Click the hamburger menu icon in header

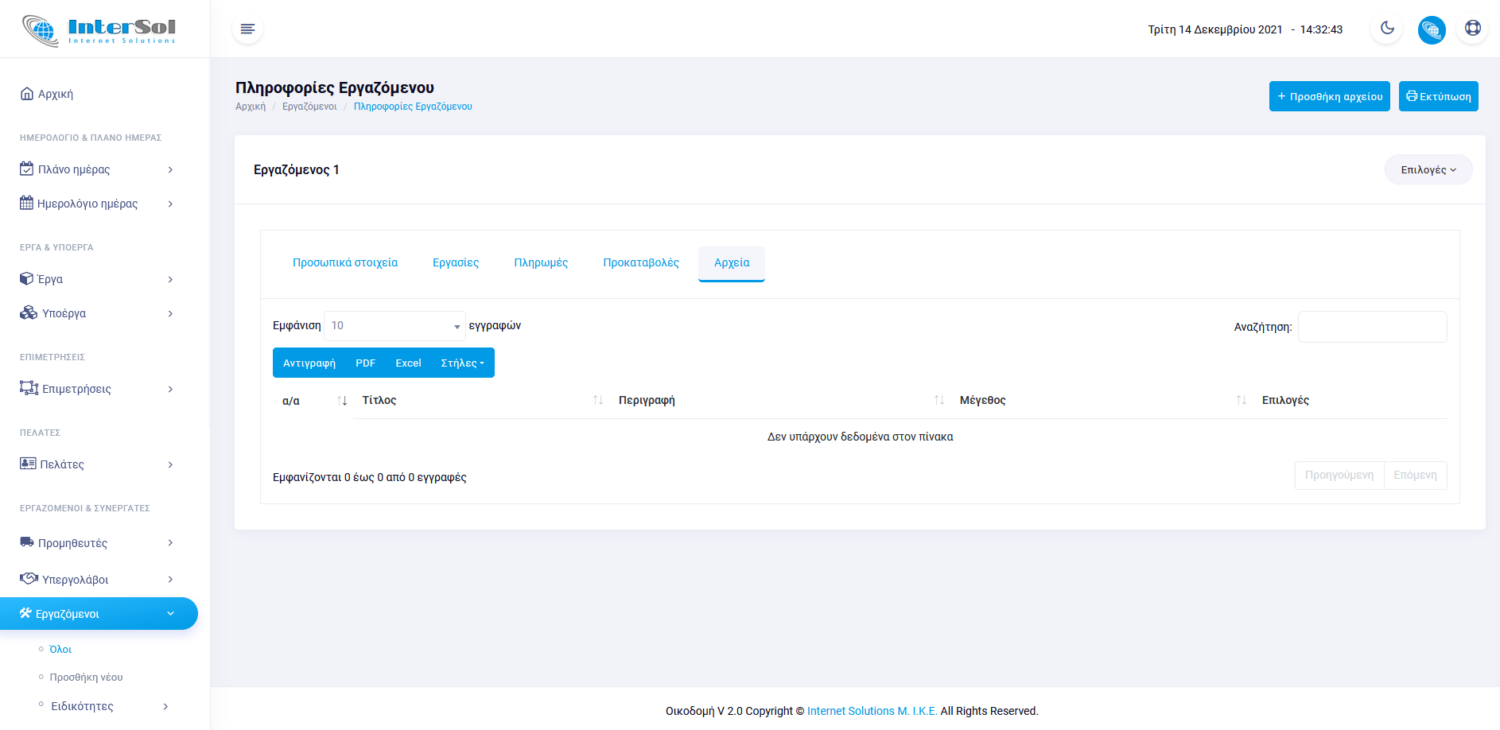coord(248,29)
